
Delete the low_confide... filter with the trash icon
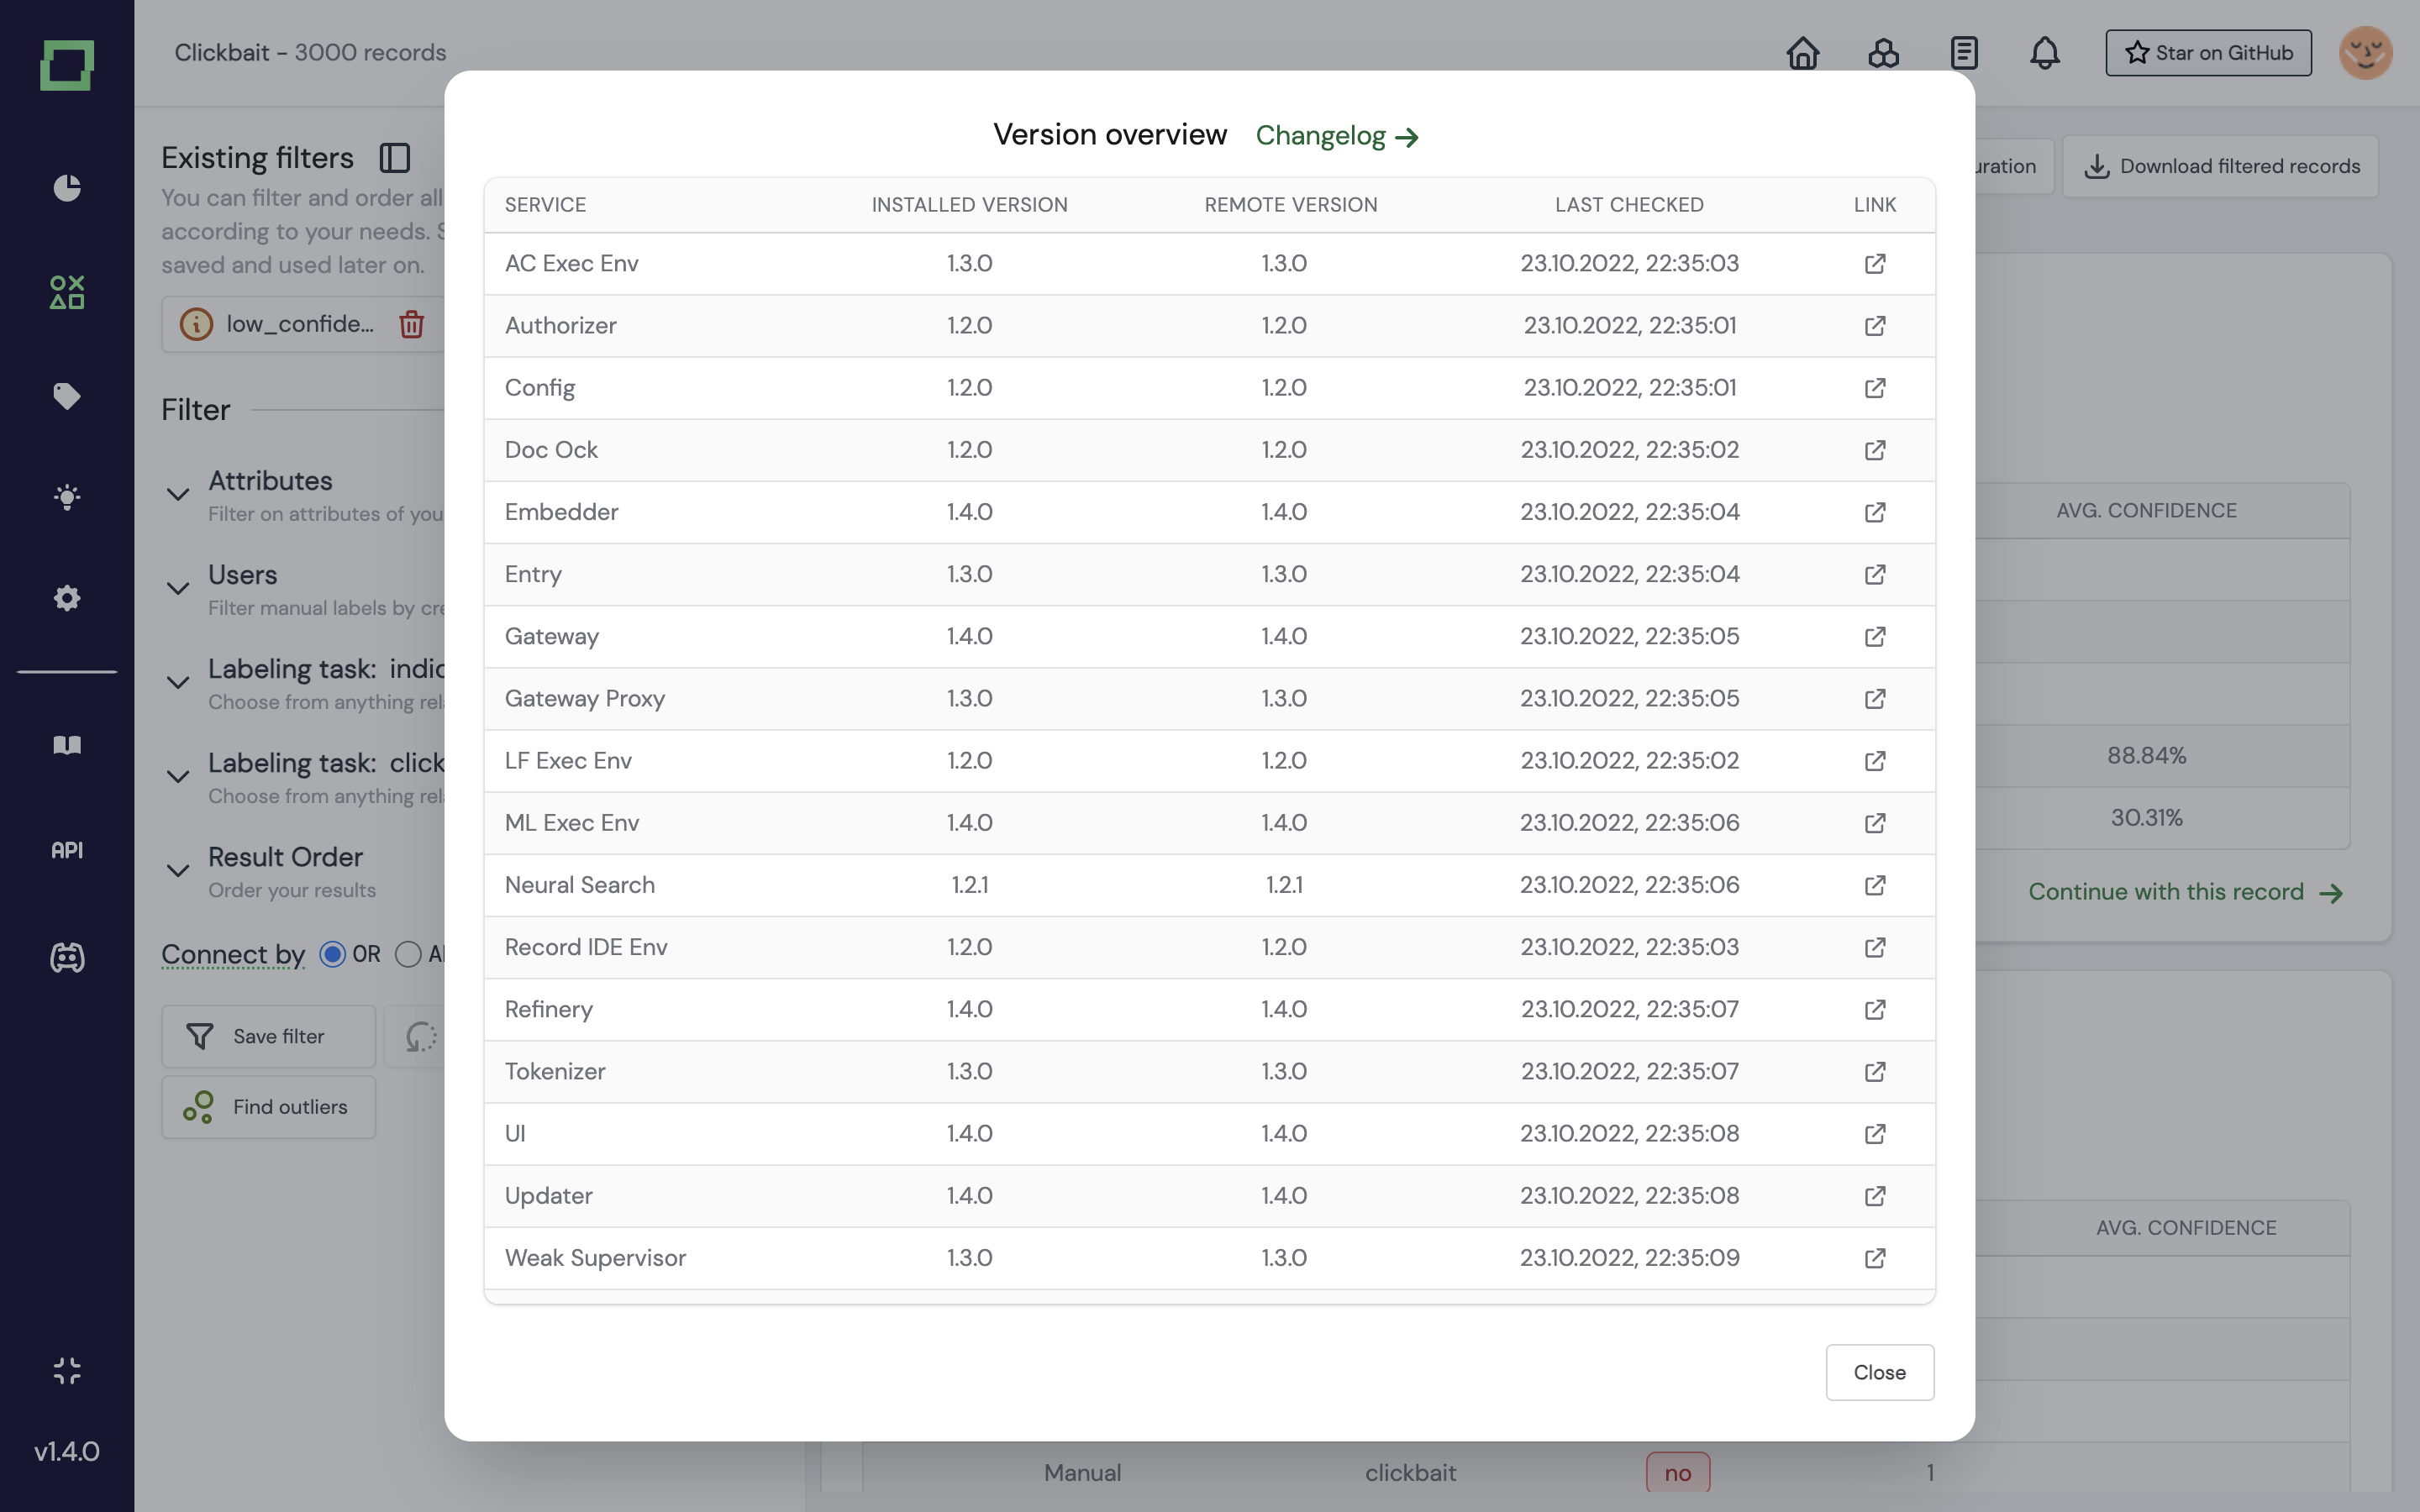pos(411,324)
